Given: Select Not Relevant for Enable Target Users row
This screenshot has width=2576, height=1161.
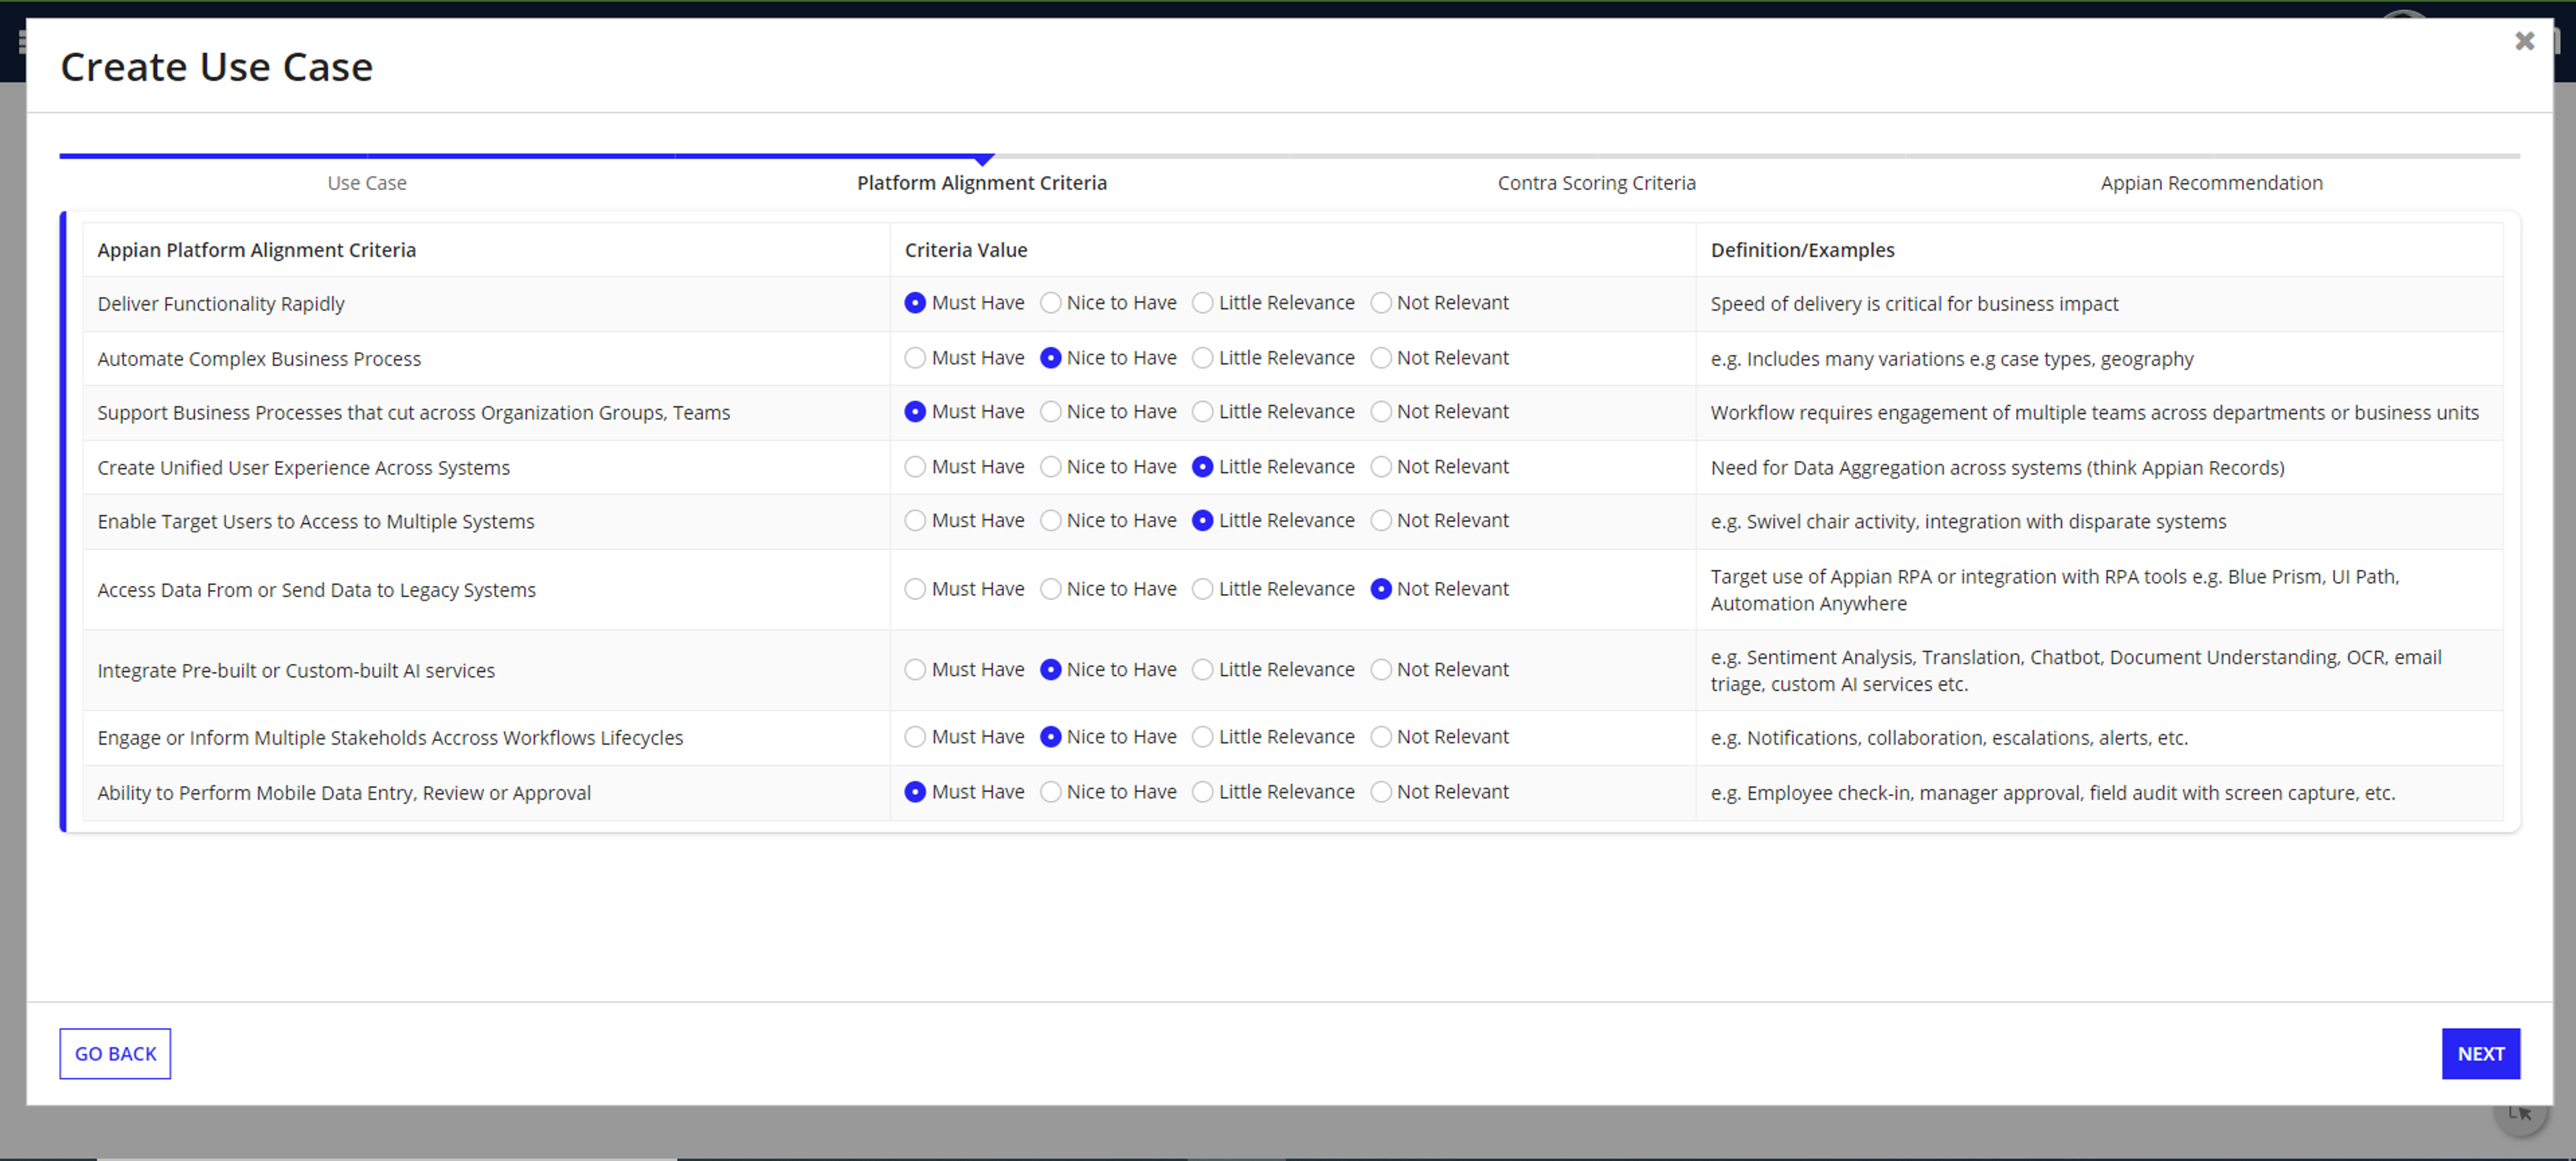Looking at the screenshot, I should [x=1380, y=521].
